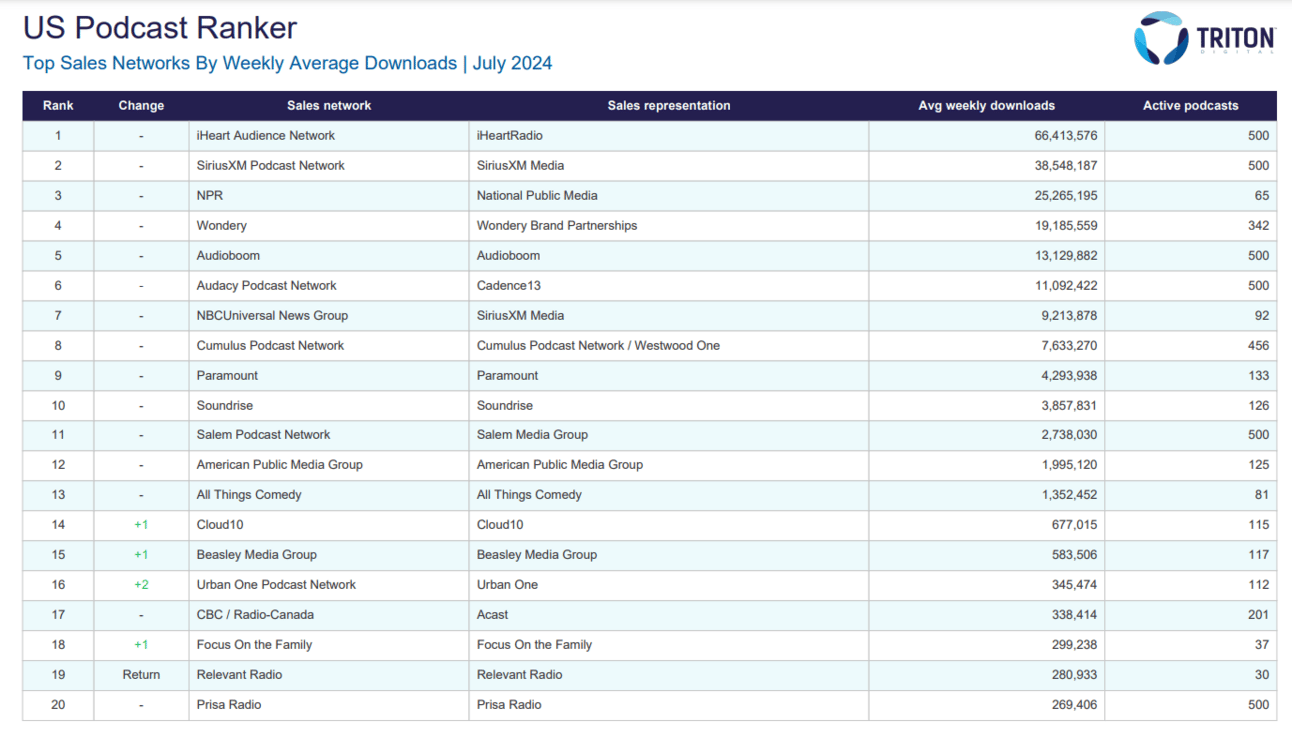Click Cumulus Podcast Network in Sales network column

(x=270, y=346)
